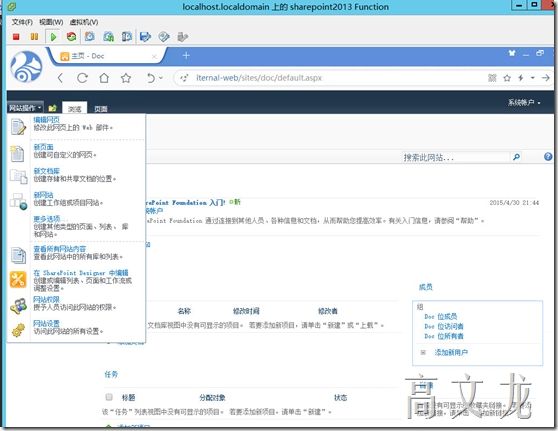Screen dimensions: 558x431
Task: Click the browser skin shirt icon
Action: tap(512, 53)
